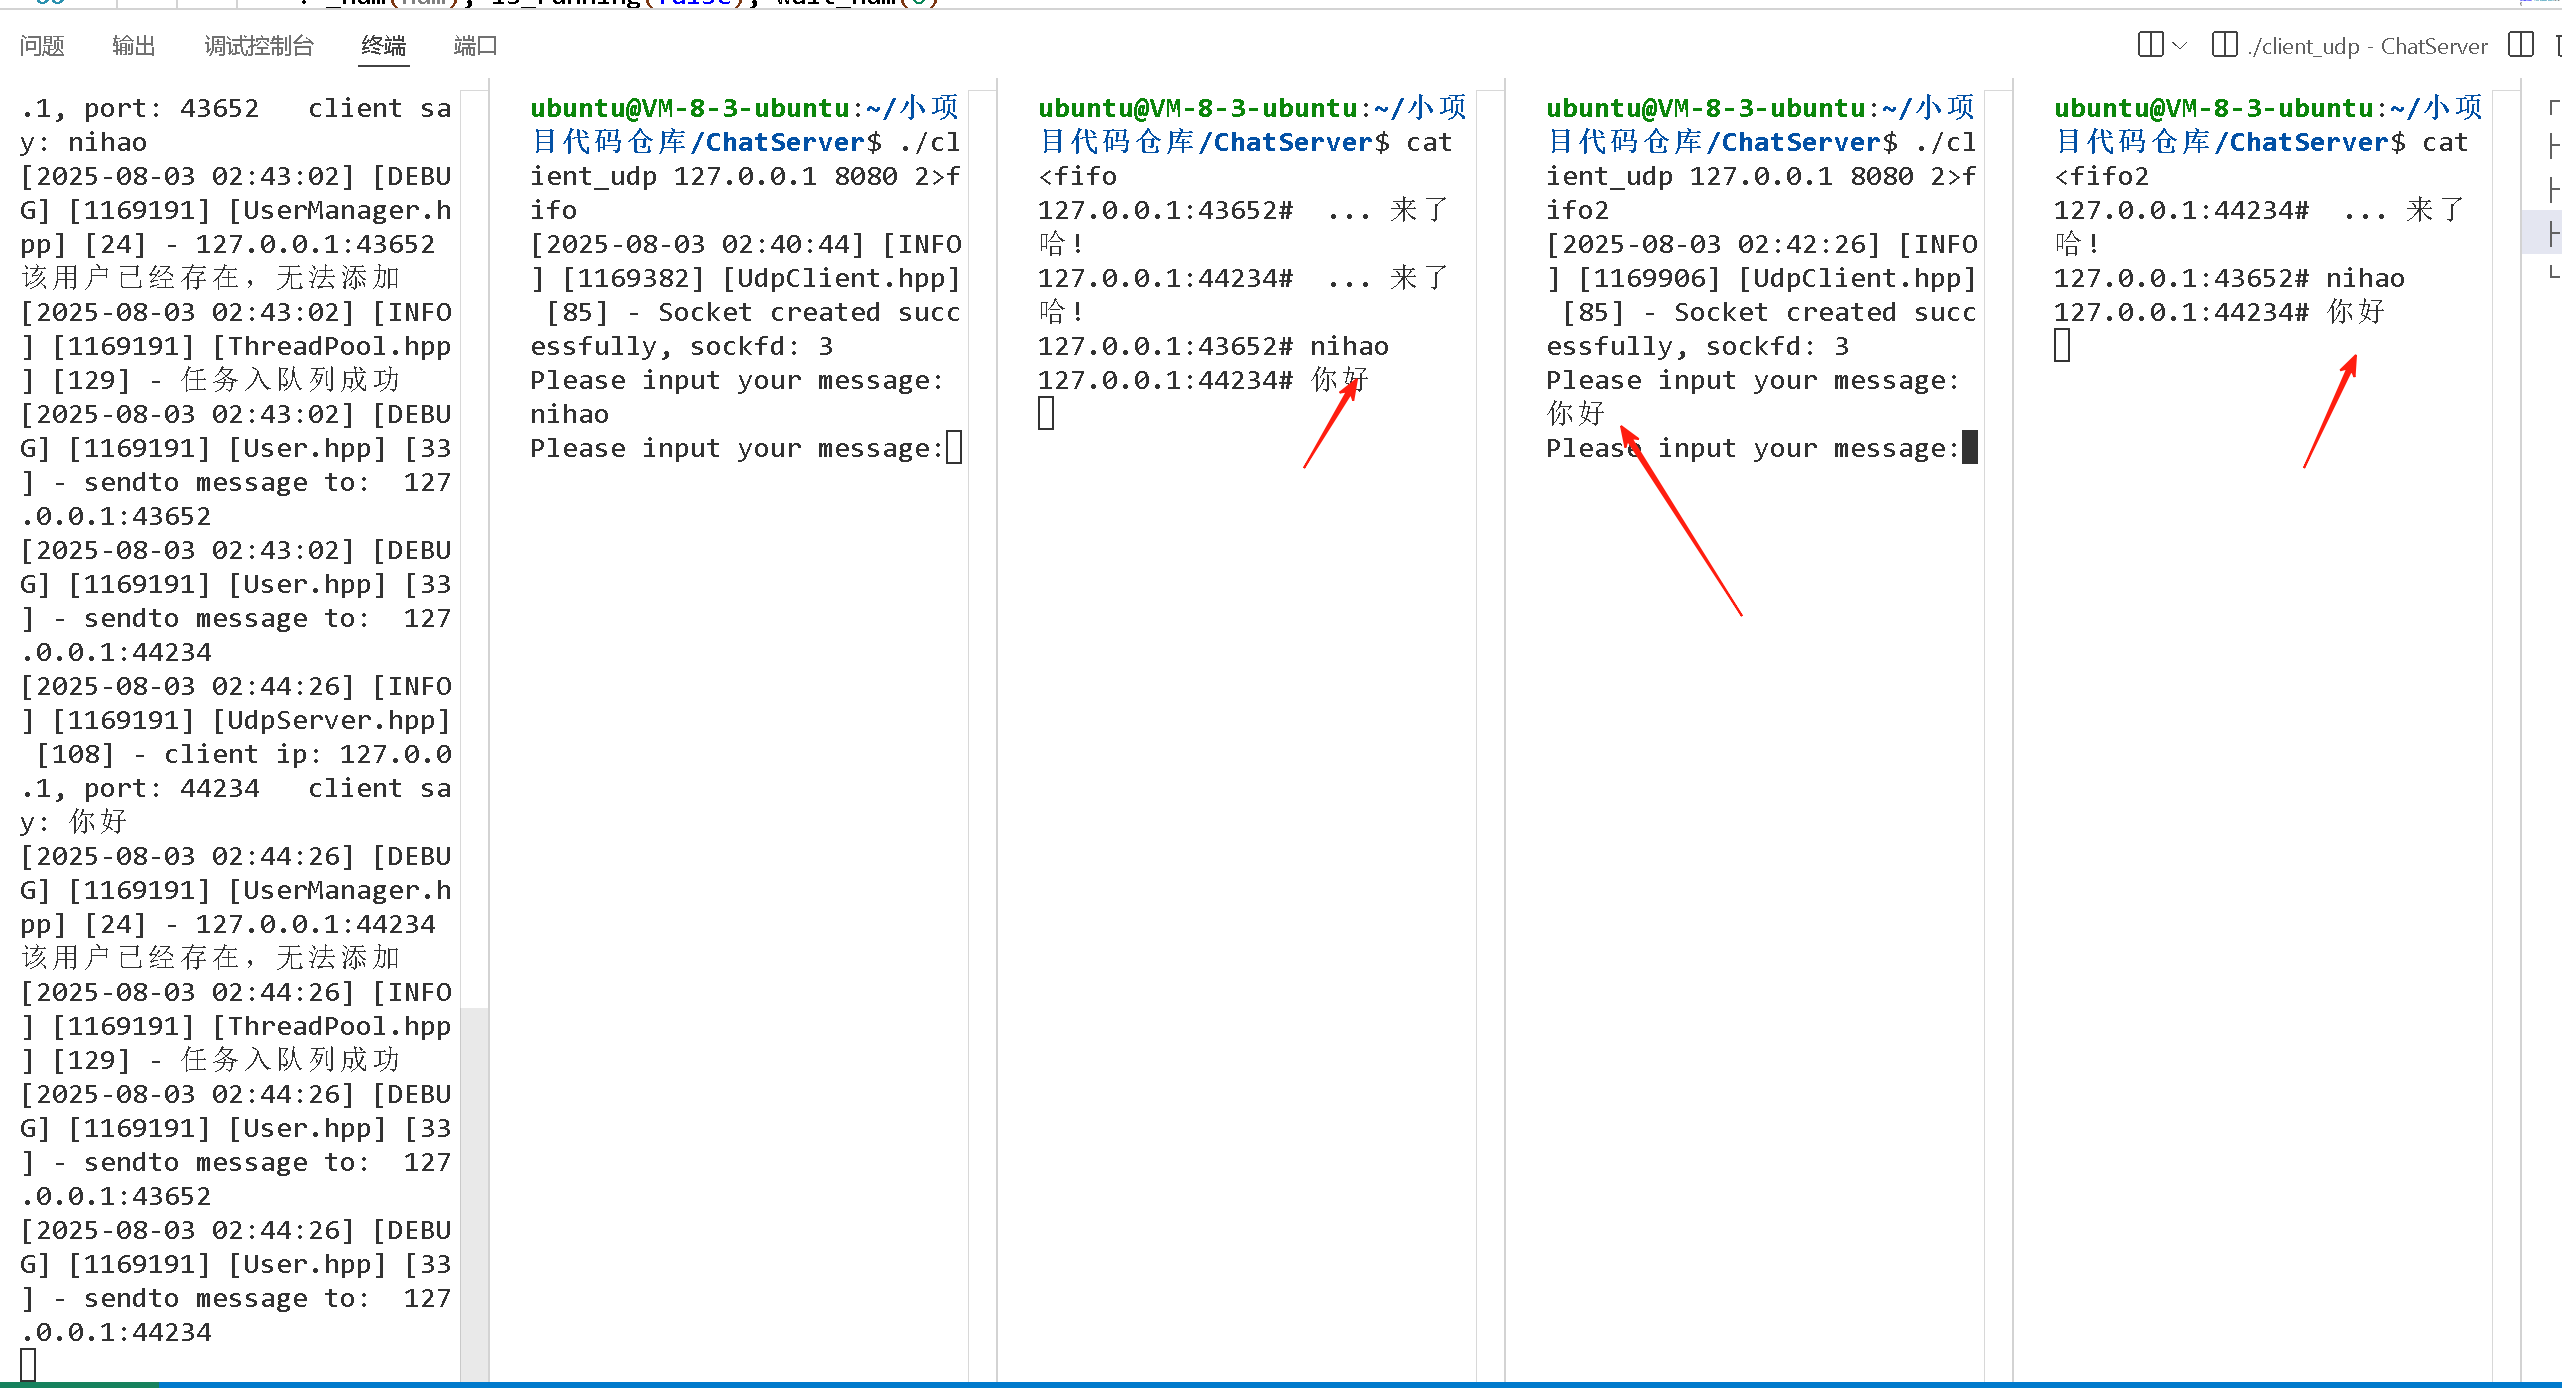Focus the prompt with the solid black cursor
Screen dimensions: 2562x1388
pos(1968,448)
